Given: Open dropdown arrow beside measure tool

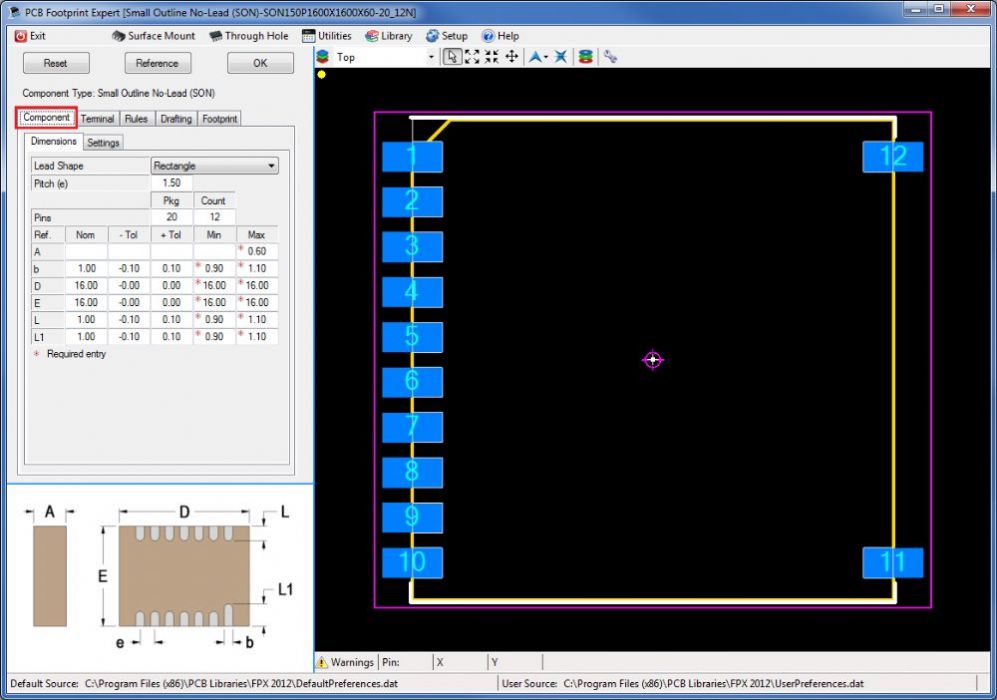Looking at the screenshot, I should pyautogui.click(x=546, y=57).
